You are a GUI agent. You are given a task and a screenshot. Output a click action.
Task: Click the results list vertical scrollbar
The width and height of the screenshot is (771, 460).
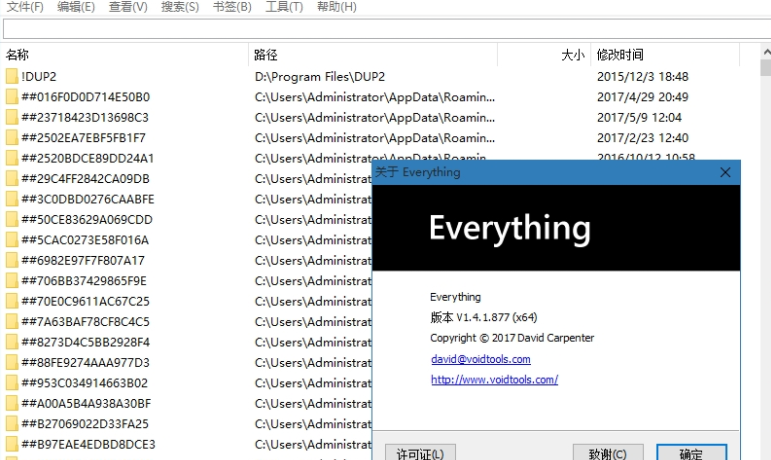(766, 252)
